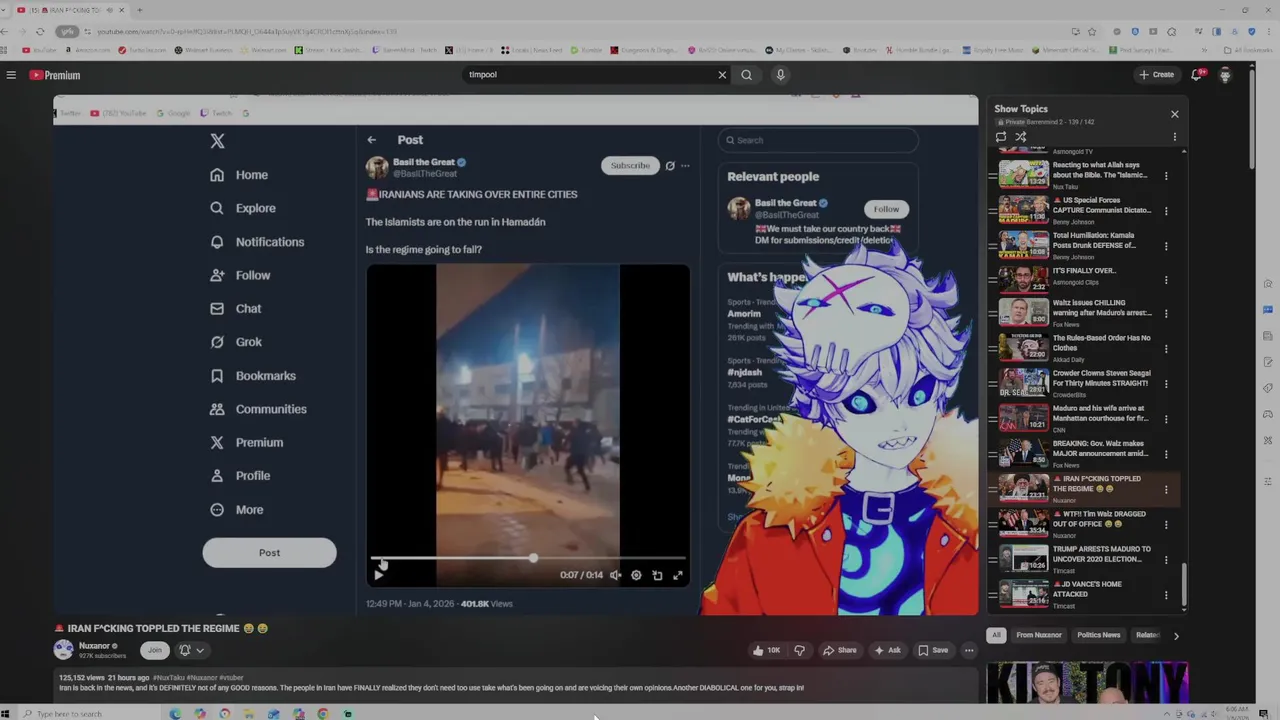Viewport: 1280px width, 720px height.
Task: Open a new browser tab
Action: tap(139, 10)
